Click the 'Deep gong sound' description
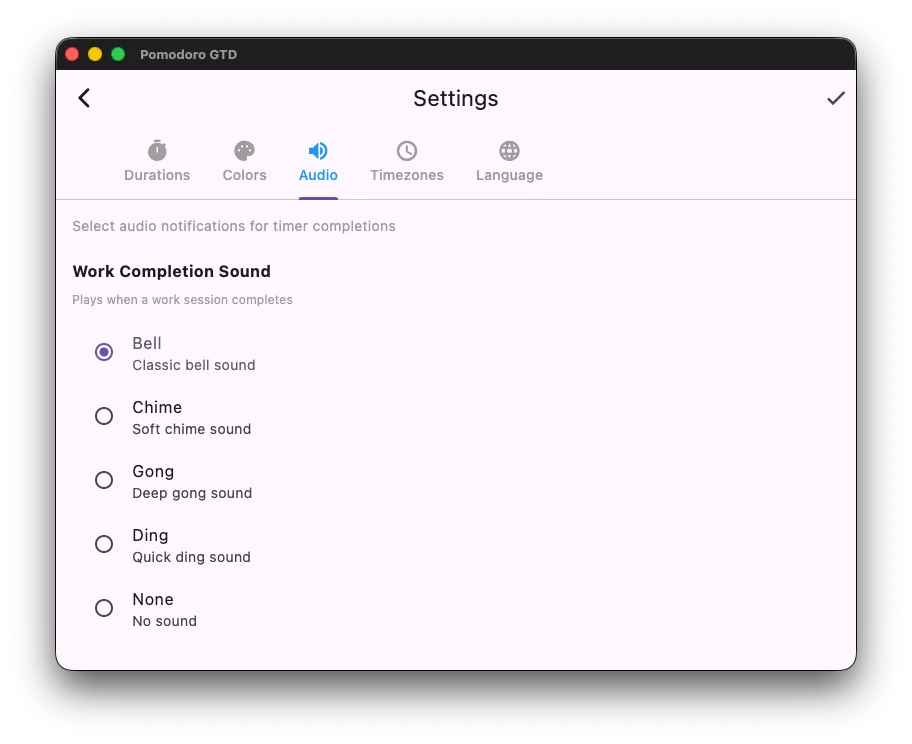This screenshot has width=912, height=744. pyautogui.click(x=192, y=494)
